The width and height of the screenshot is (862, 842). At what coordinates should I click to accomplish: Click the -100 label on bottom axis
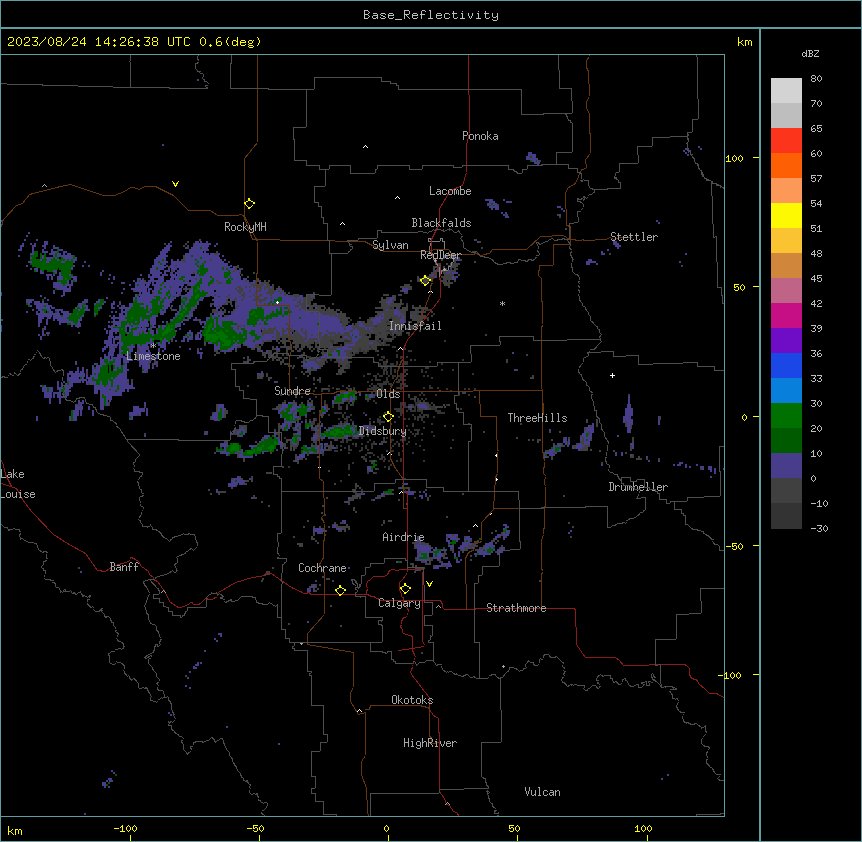pos(125,828)
